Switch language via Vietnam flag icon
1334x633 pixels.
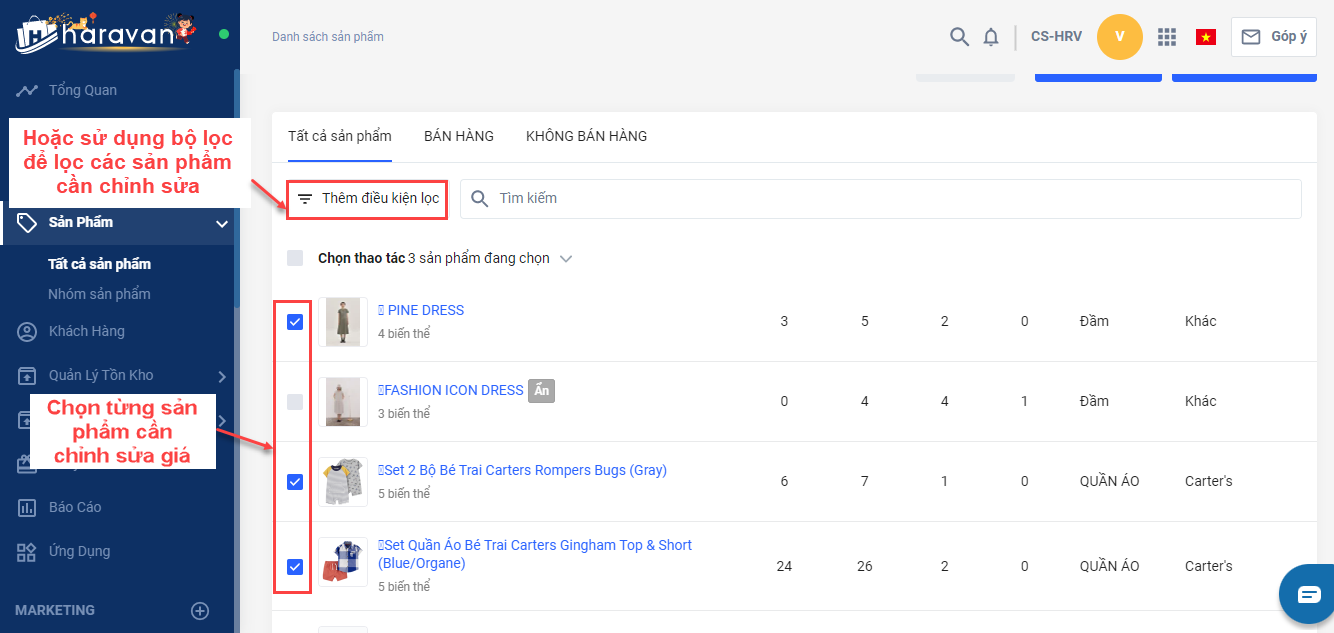[x=1205, y=37]
